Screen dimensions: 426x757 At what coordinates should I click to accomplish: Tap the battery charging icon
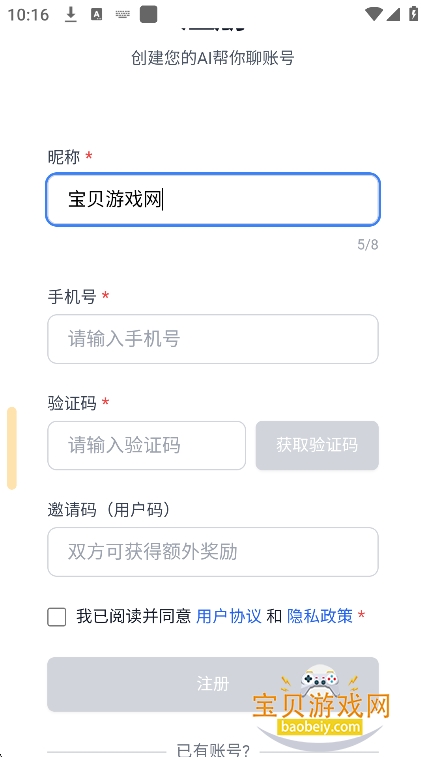coord(413,14)
